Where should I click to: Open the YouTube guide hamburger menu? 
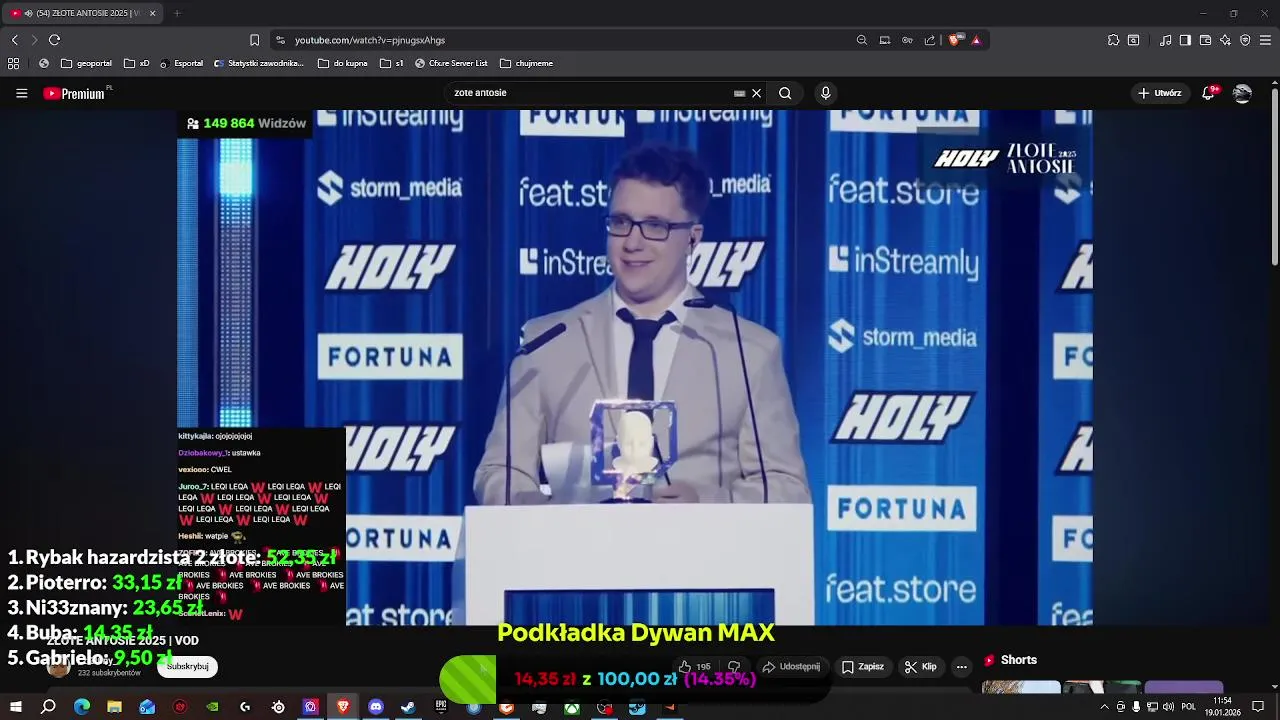click(x=21, y=93)
